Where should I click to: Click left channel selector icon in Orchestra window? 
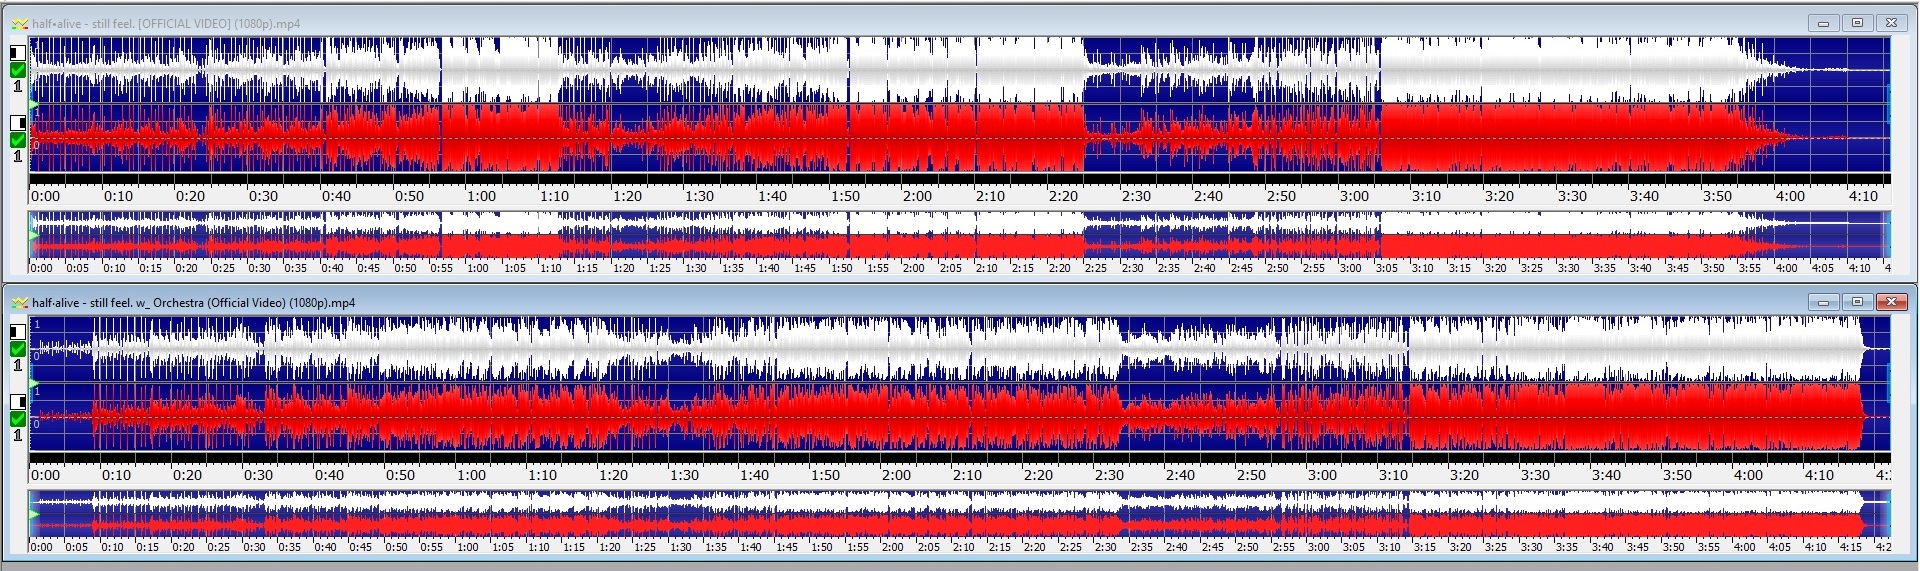coord(17,331)
